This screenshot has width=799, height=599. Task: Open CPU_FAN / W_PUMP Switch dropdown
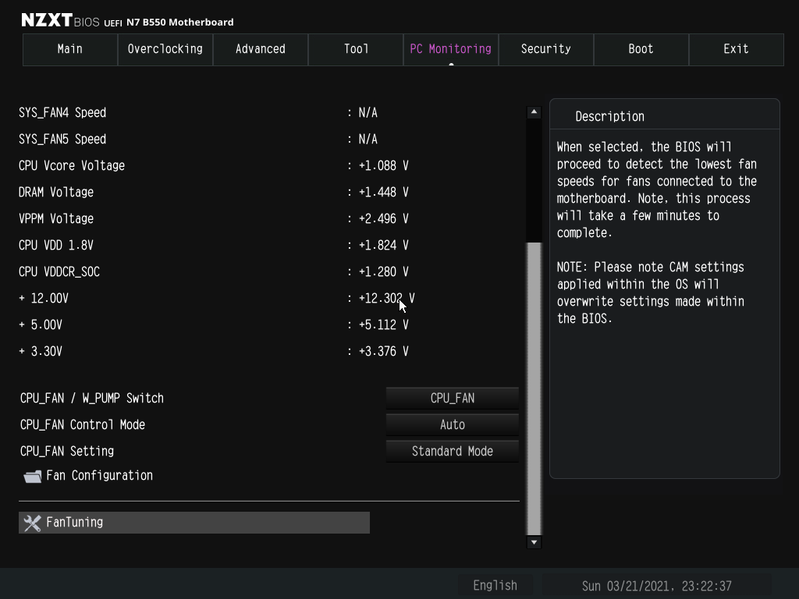click(x=452, y=398)
